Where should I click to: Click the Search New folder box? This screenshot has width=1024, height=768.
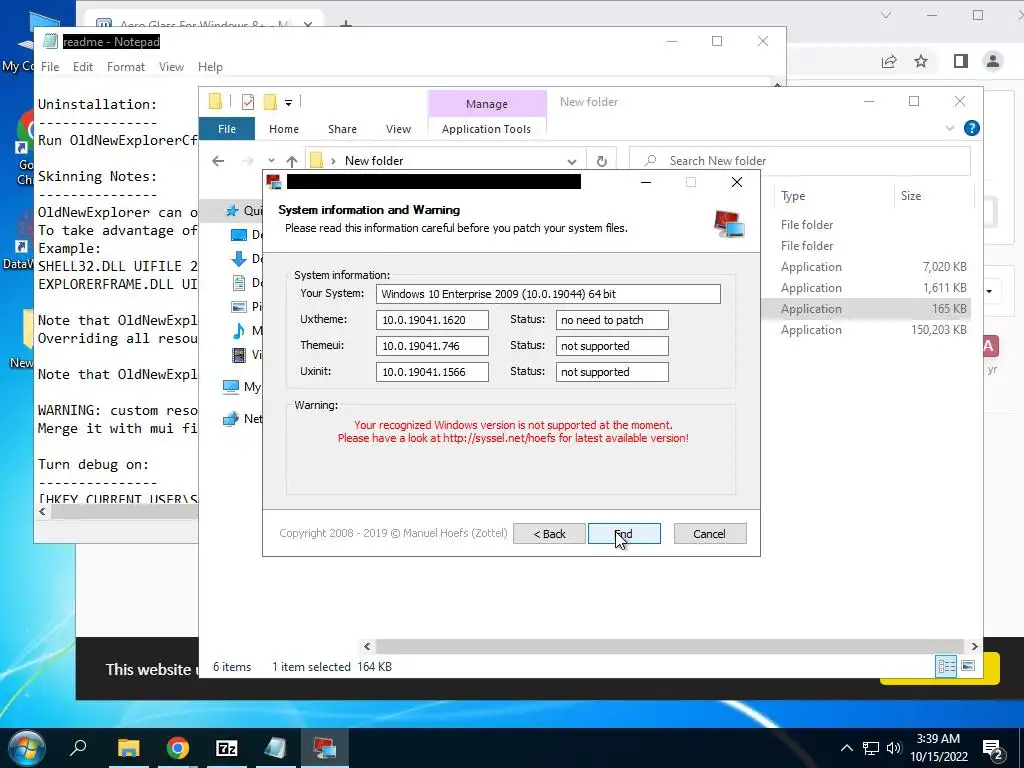pyautogui.click(x=800, y=161)
